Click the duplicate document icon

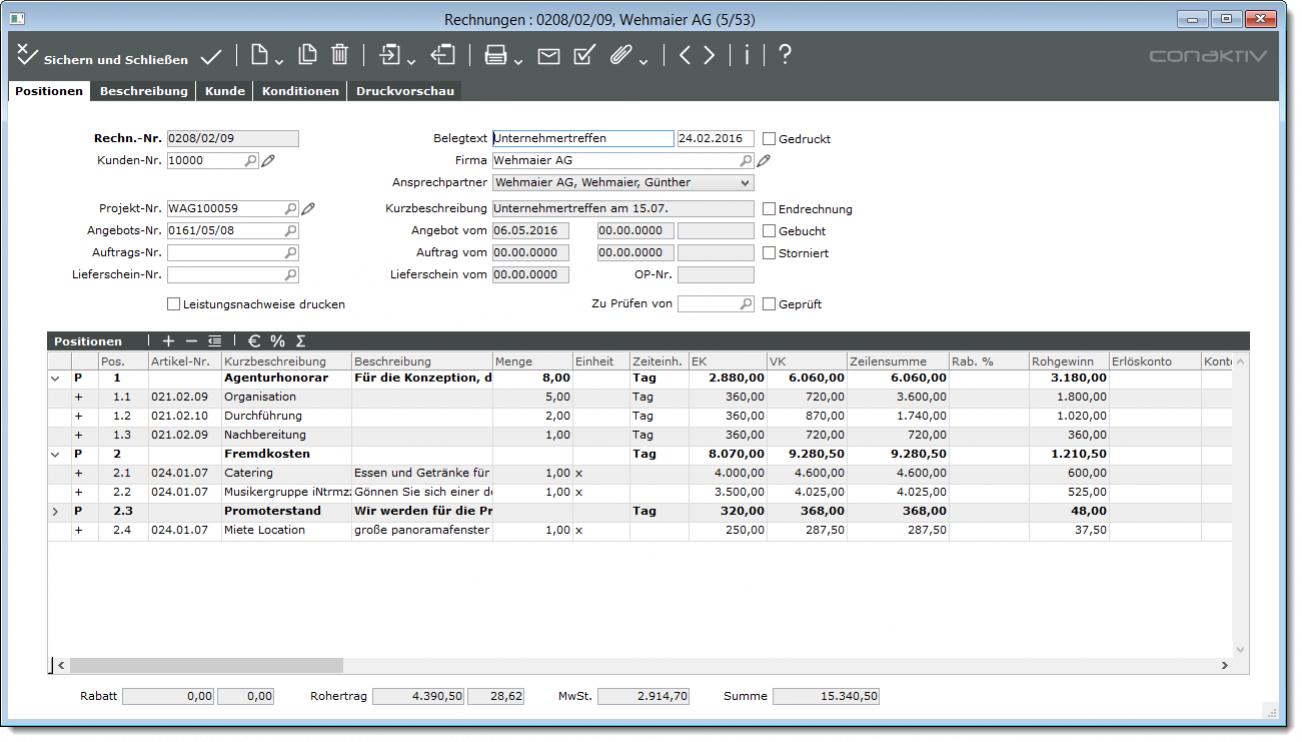[308, 56]
